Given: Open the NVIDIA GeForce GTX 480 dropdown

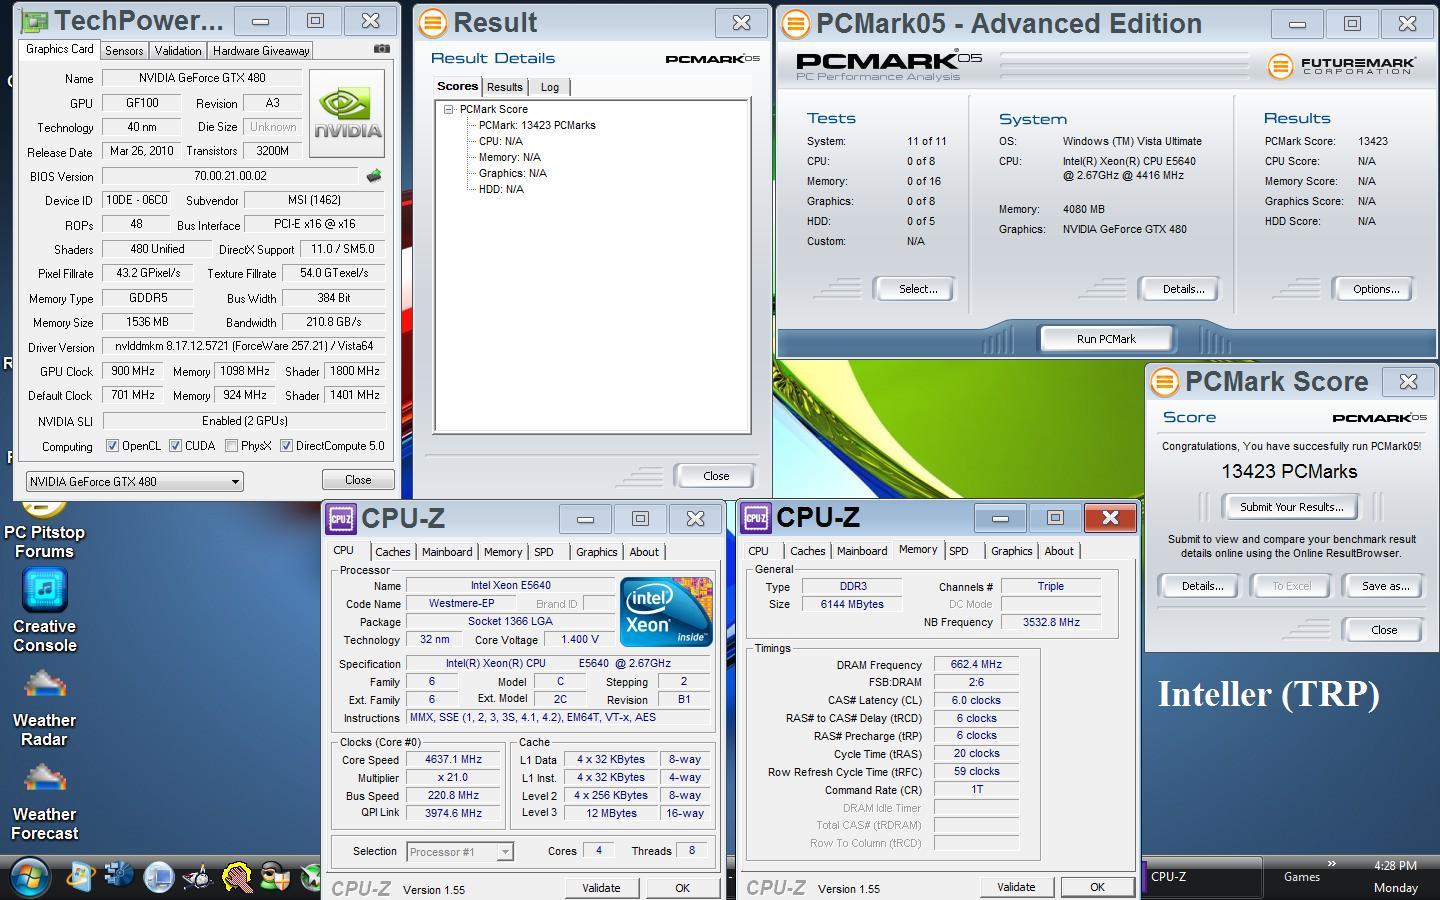Looking at the screenshot, I should 134,481.
